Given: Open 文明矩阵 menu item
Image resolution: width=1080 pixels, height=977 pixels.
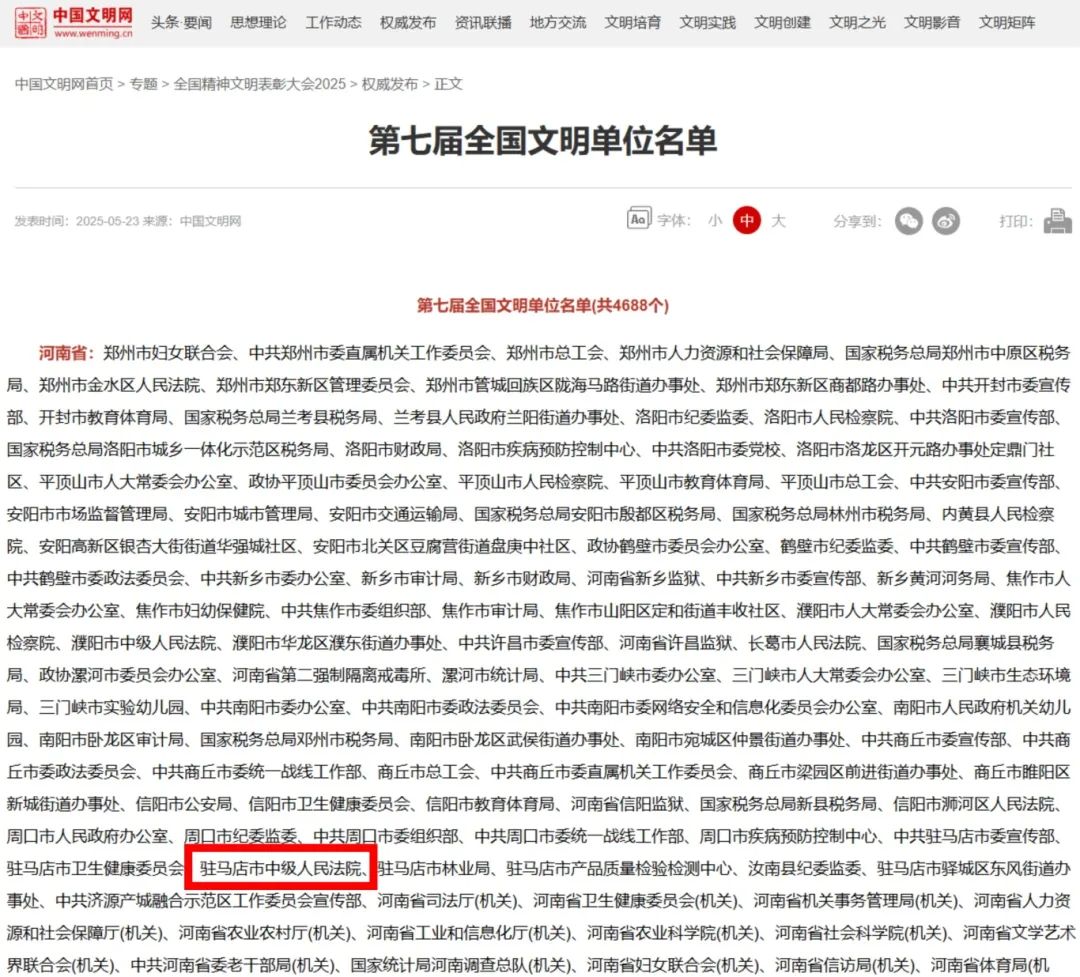Looking at the screenshot, I should pyautogui.click(x=1007, y=22).
